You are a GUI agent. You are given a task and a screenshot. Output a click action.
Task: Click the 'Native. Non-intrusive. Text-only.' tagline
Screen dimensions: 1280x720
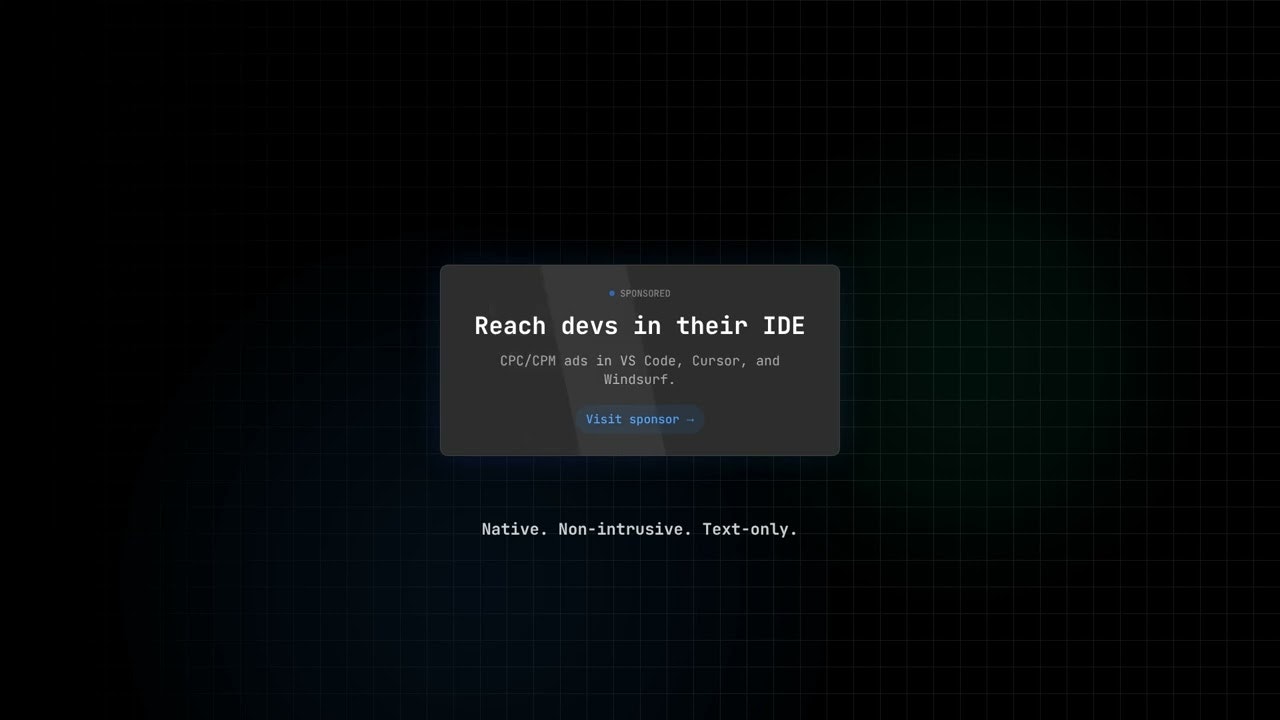(x=640, y=529)
